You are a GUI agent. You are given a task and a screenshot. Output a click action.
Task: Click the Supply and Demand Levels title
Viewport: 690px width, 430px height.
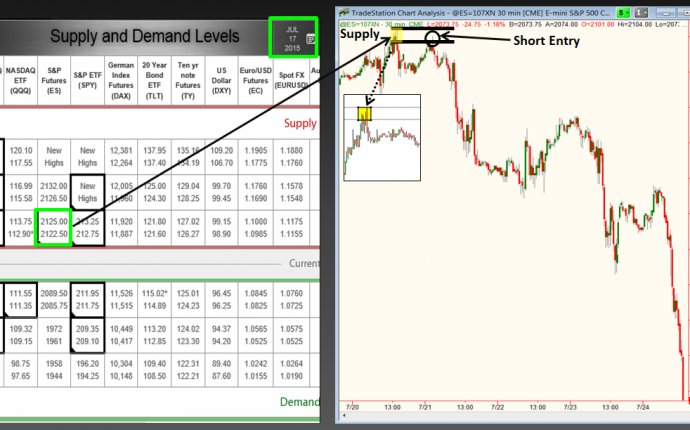145,36
